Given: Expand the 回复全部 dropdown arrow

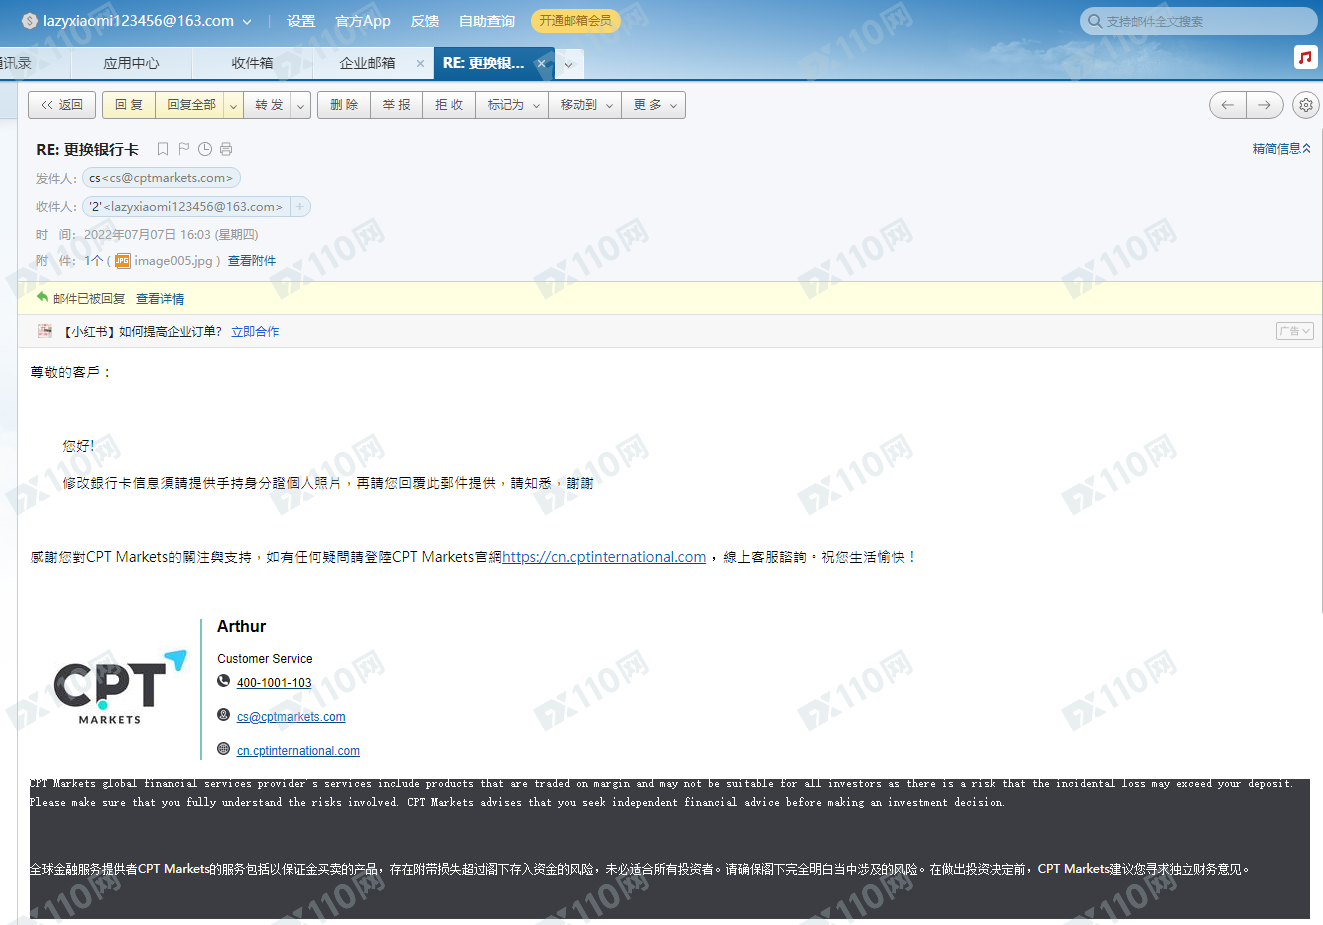Looking at the screenshot, I should point(233,105).
